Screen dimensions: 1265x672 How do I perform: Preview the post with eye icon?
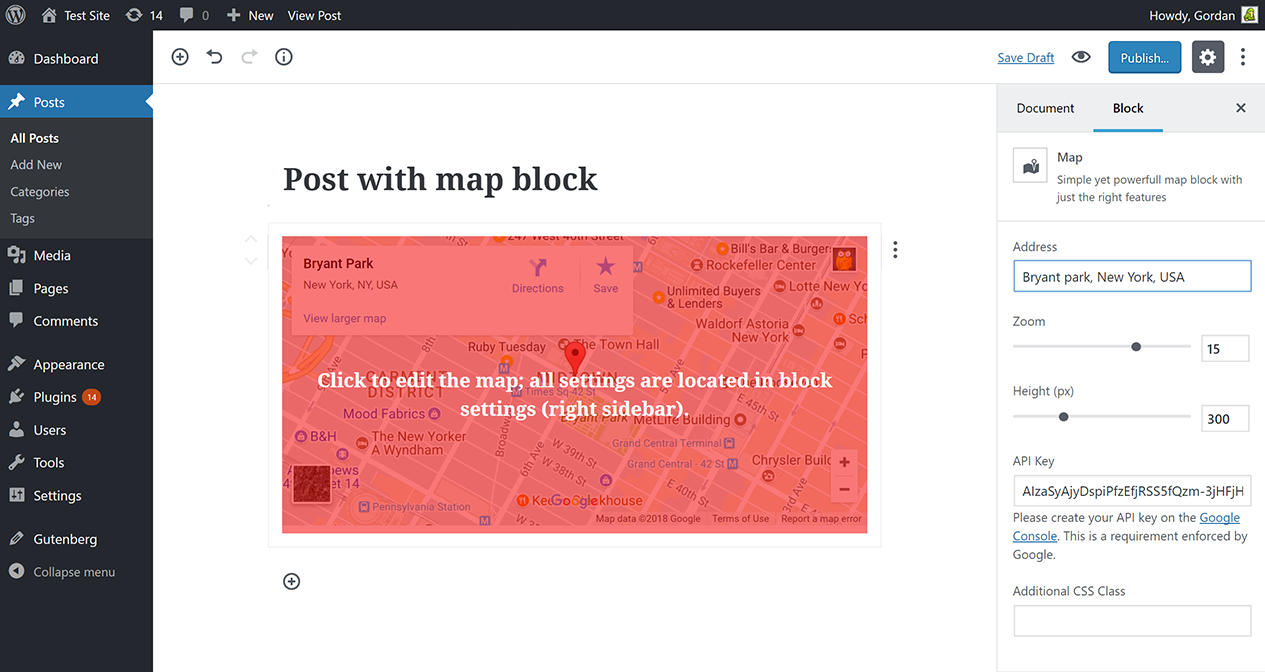tap(1081, 57)
